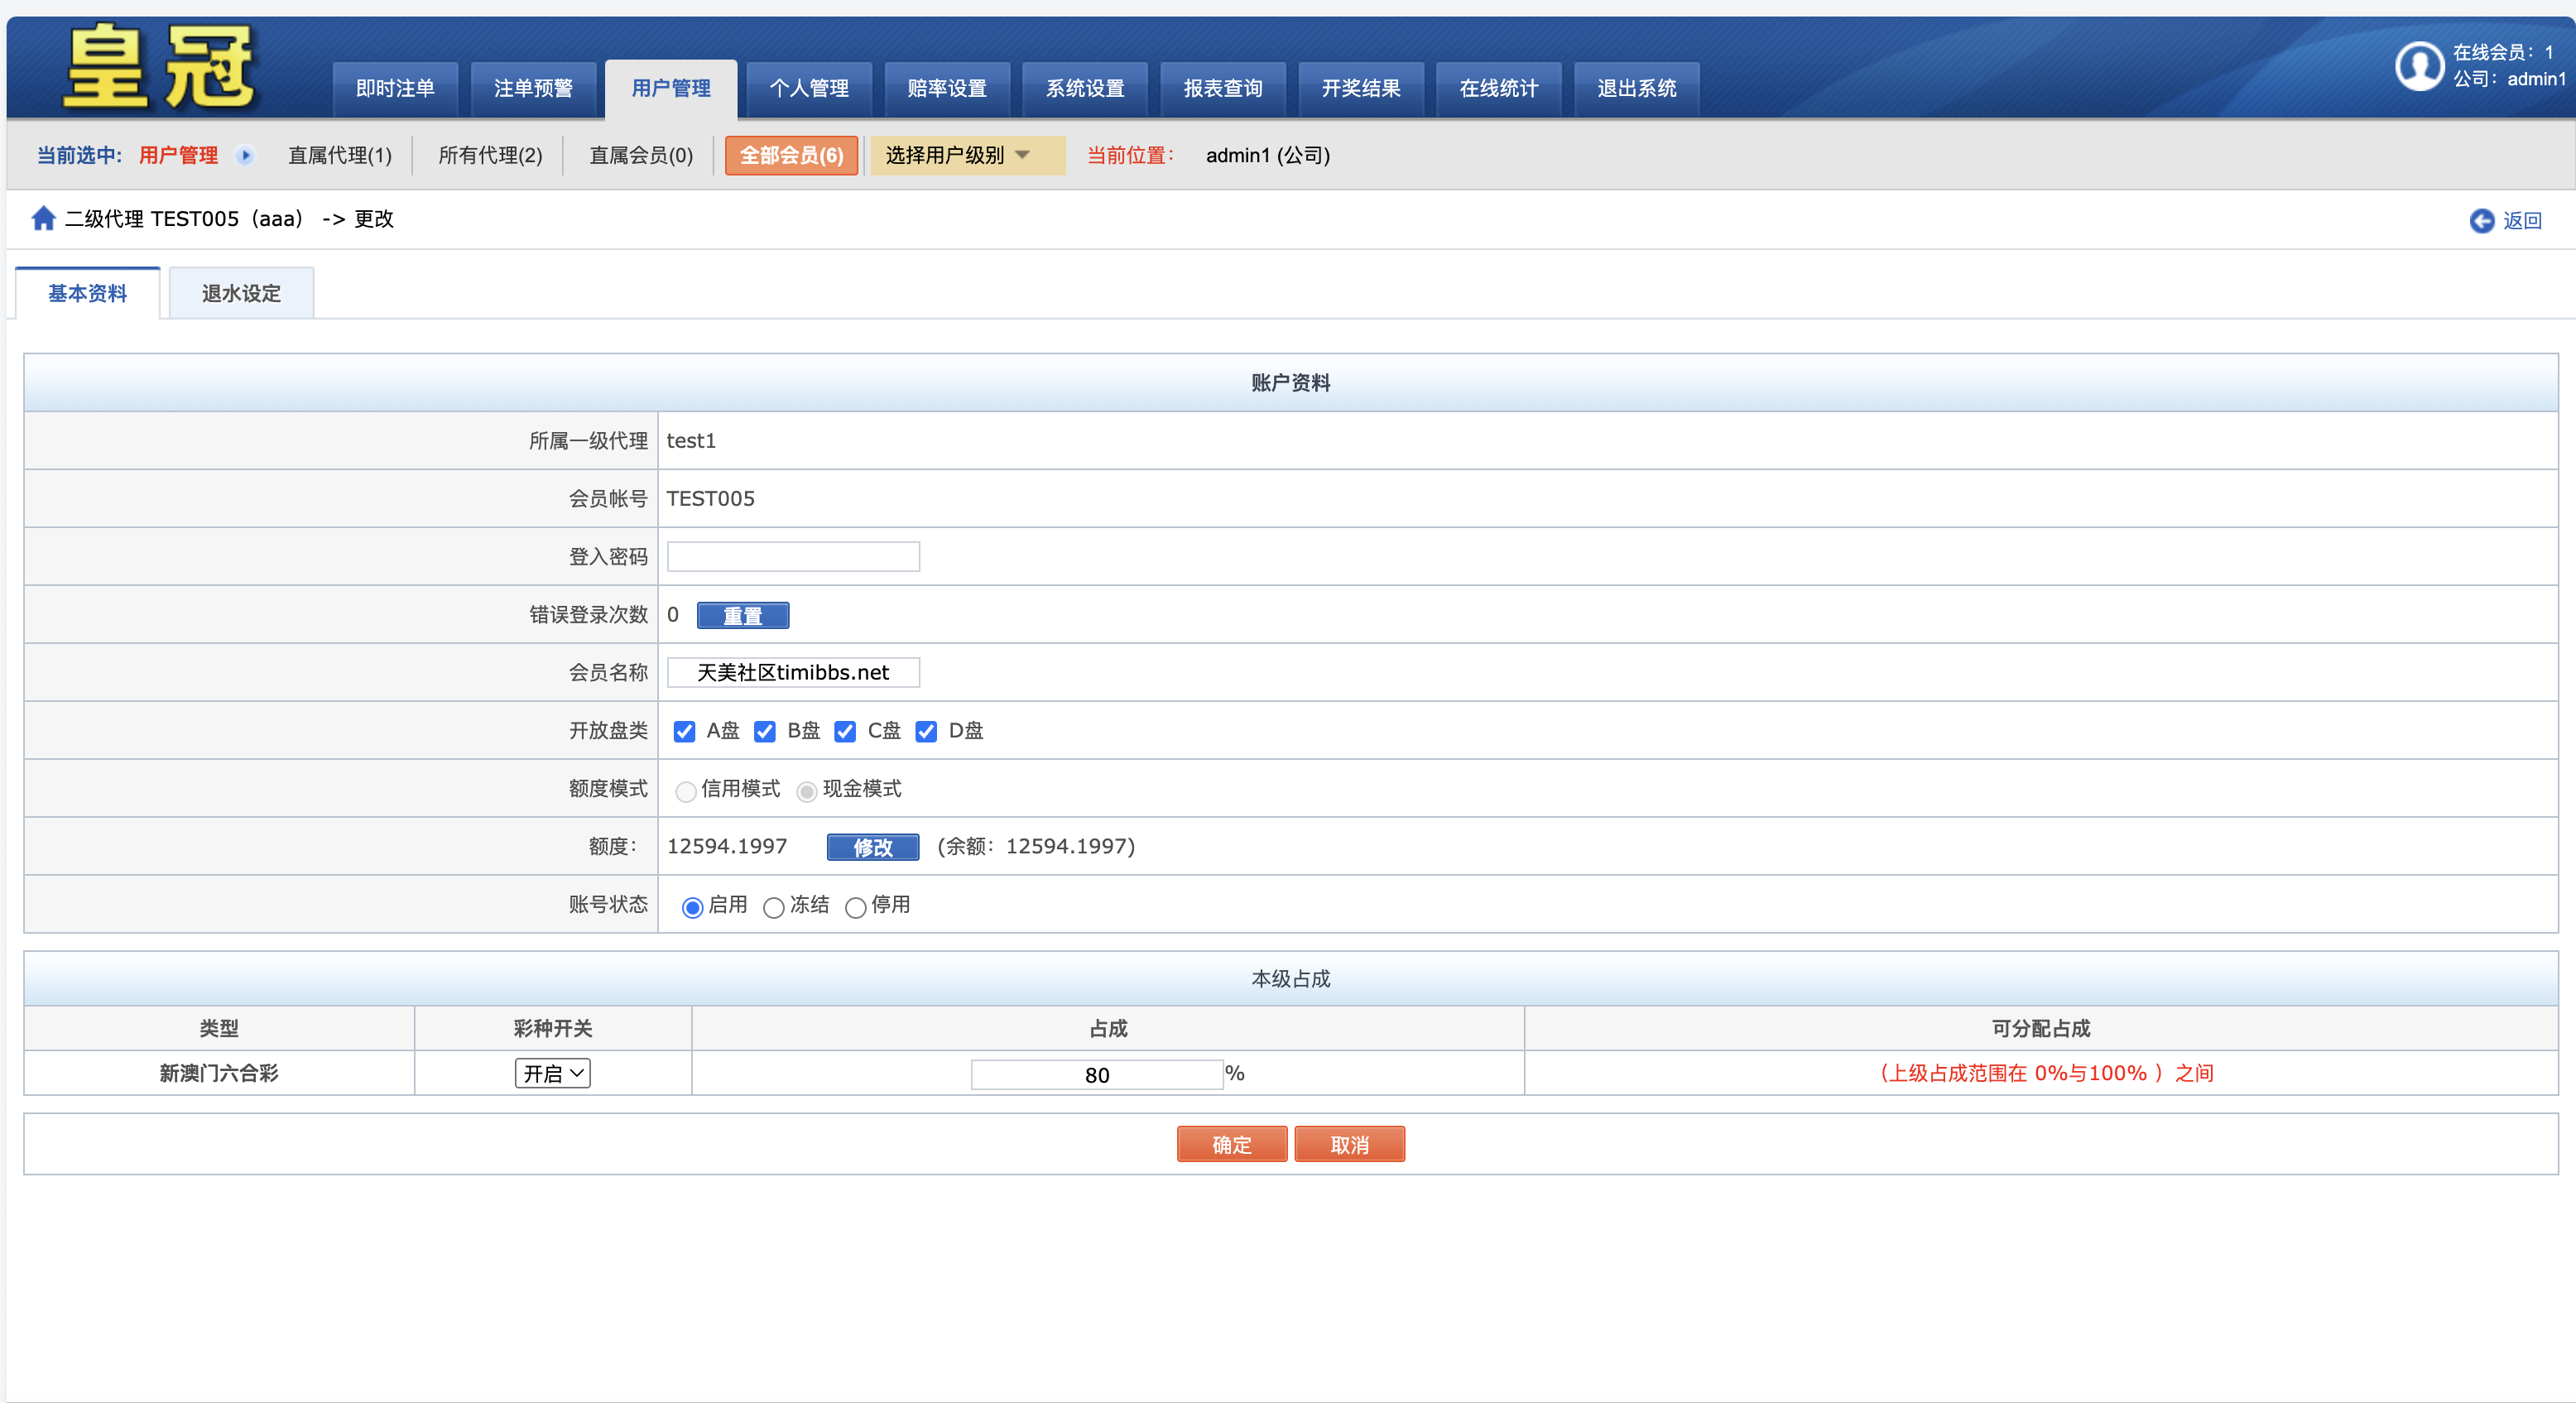
Task: Uncheck the A盘 checkbox
Action: (684, 731)
